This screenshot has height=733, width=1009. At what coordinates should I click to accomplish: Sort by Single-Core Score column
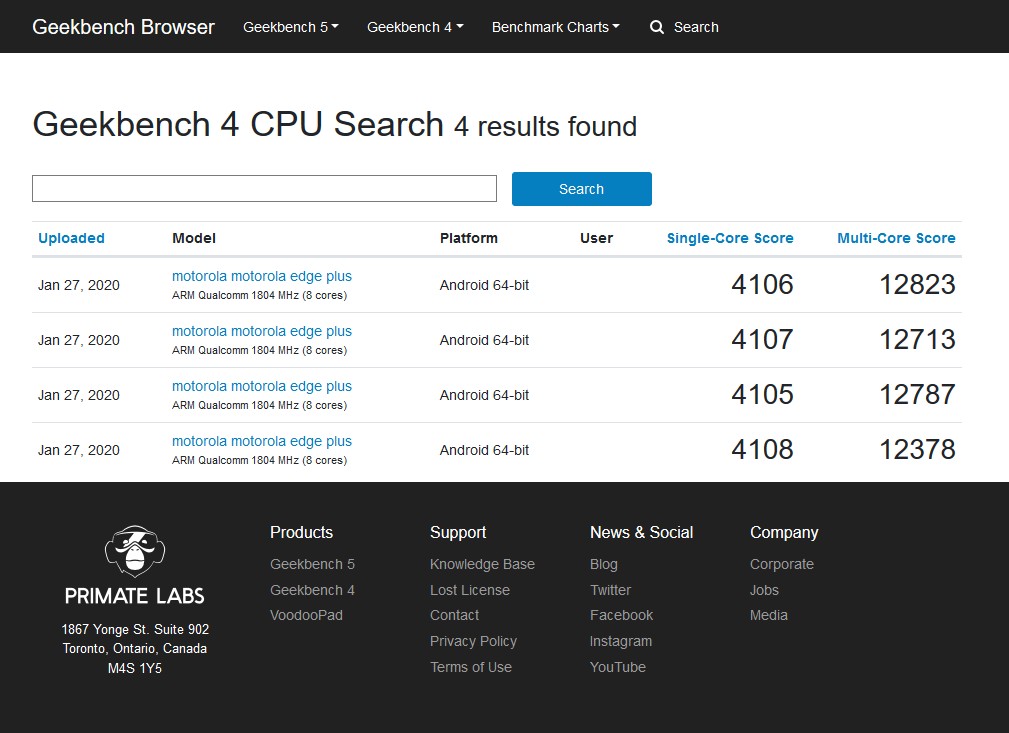tap(730, 238)
